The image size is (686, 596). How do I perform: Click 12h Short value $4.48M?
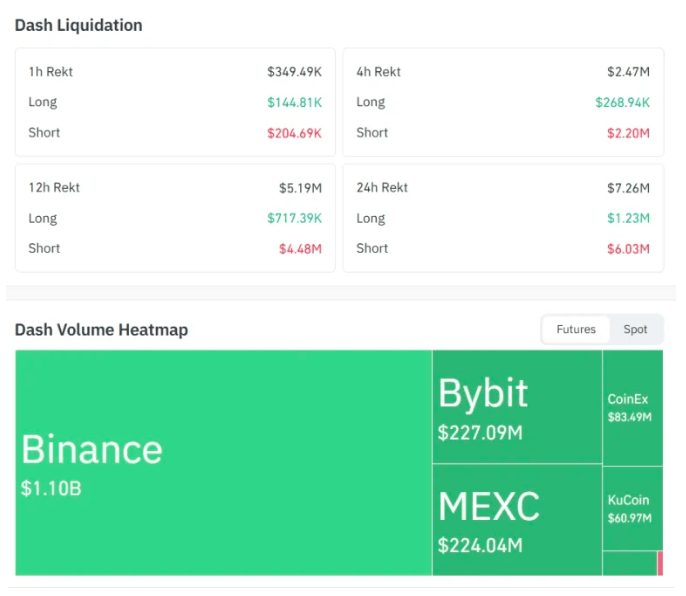pos(301,249)
